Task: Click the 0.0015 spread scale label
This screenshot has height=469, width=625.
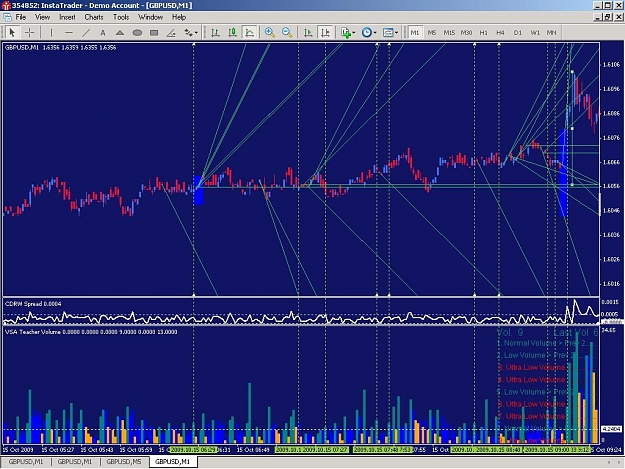Action: pyautogui.click(x=611, y=302)
